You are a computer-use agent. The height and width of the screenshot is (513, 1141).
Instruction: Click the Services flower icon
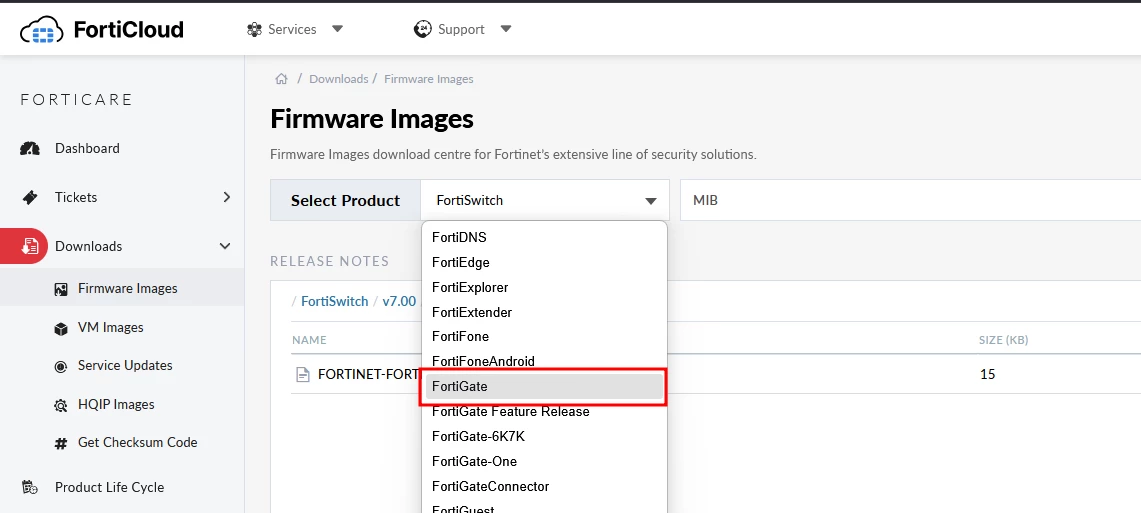(254, 30)
